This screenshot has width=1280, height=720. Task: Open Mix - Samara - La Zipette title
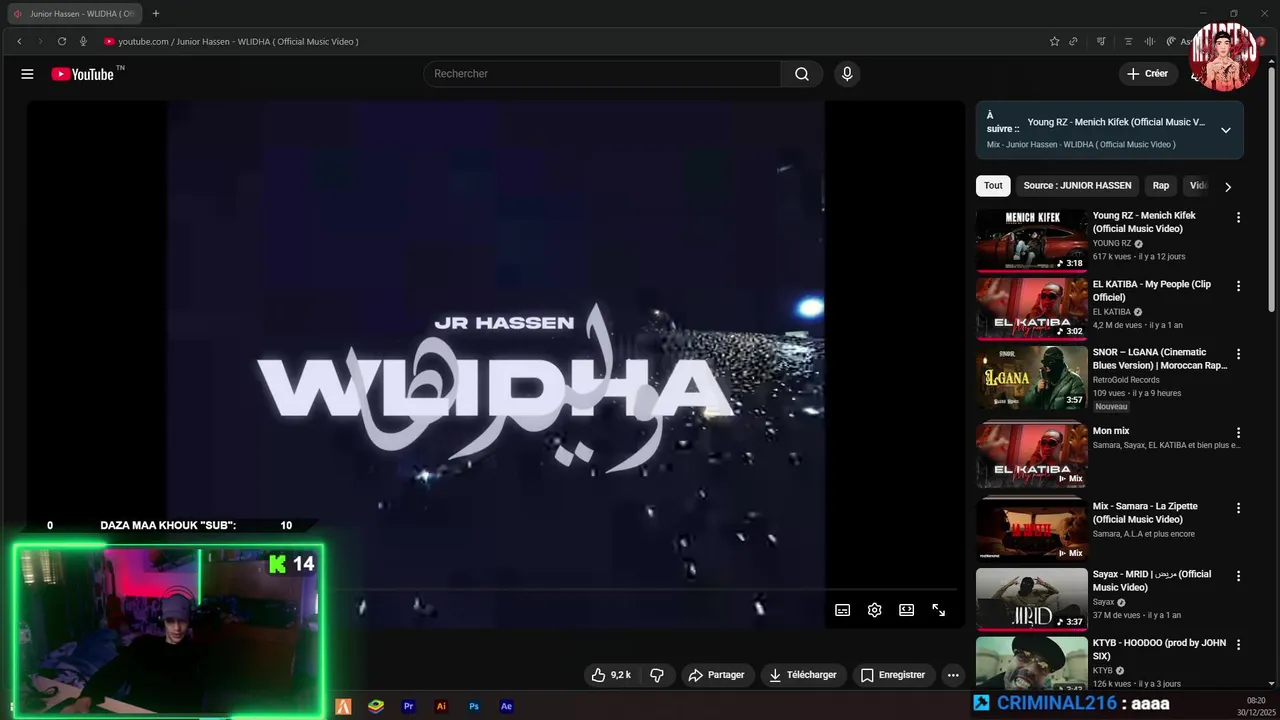(x=1145, y=512)
